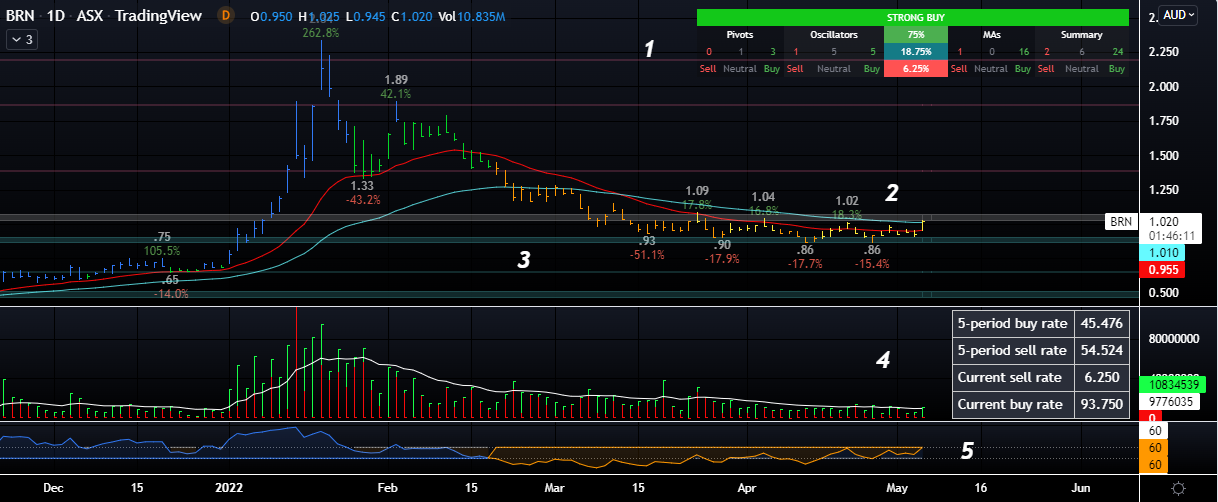Click the 5-period sell rate table row
The width and height of the screenshot is (1218, 502).
[x=1039, y=351]
